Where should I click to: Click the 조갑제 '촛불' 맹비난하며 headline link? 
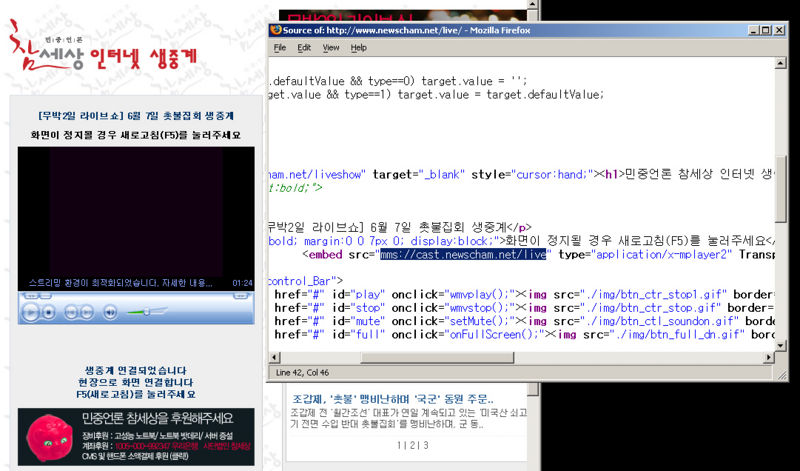click(393, 399)
